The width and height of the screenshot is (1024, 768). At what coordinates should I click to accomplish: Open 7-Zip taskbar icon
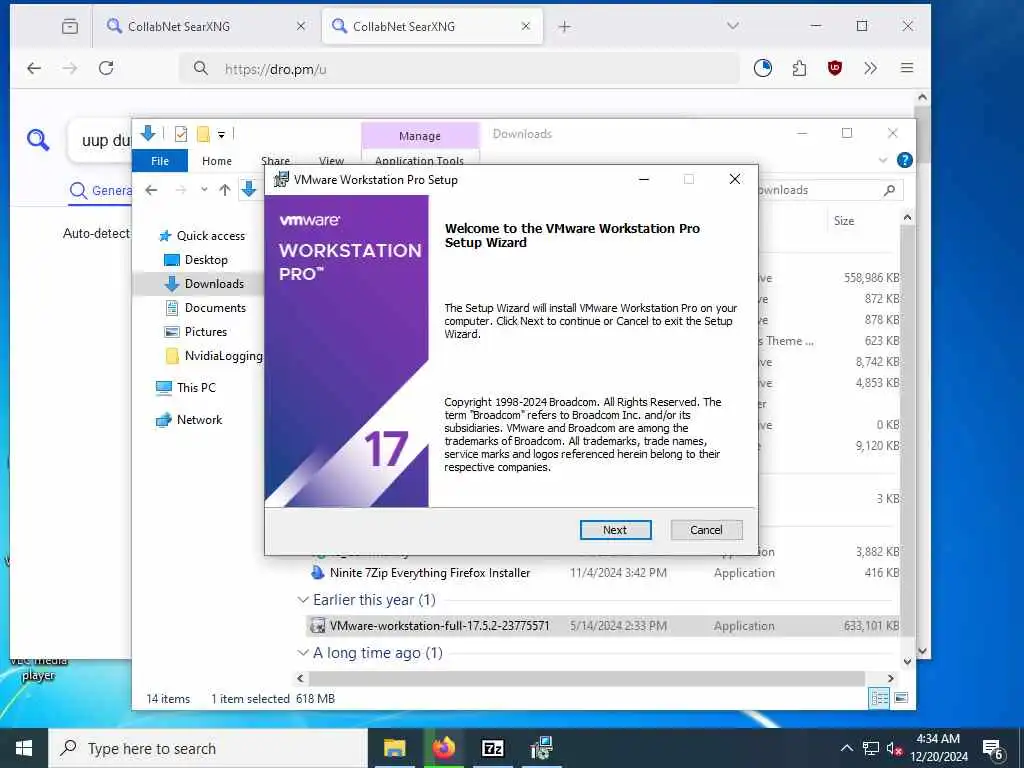click(x=492, y=748)
